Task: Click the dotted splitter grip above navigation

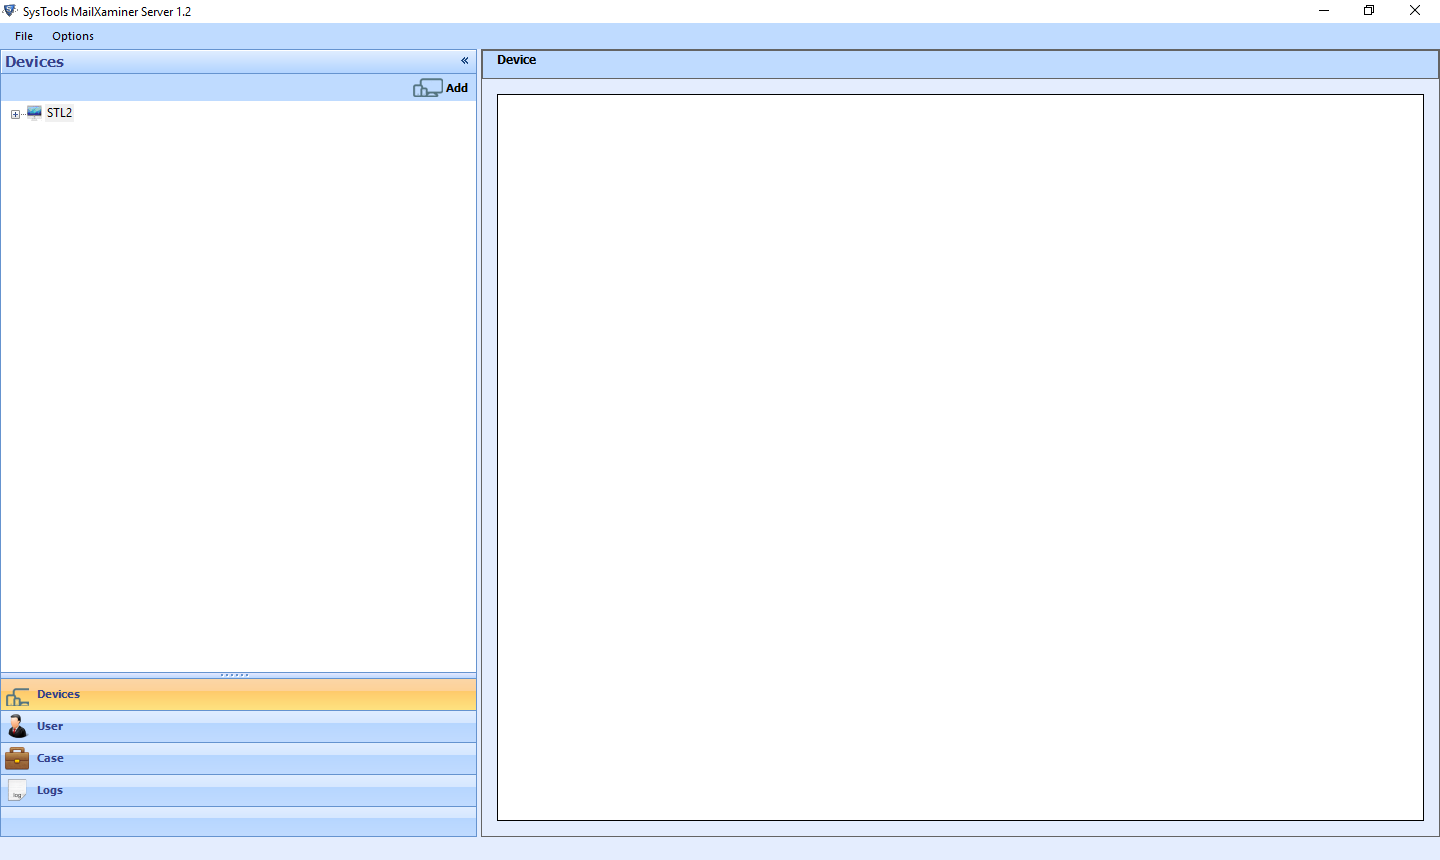Action: point(235,675)
